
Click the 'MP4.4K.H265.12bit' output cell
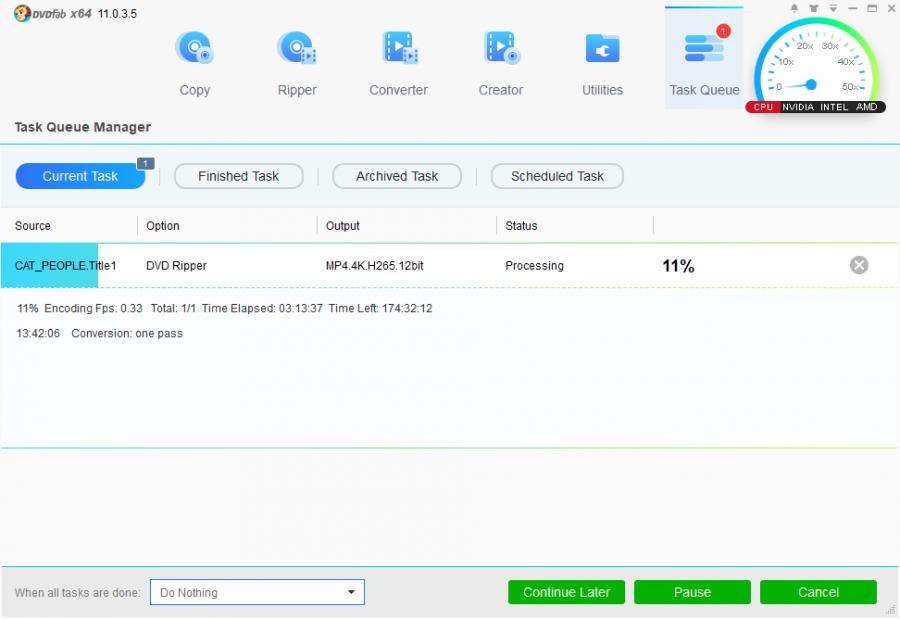pos(374,265)
